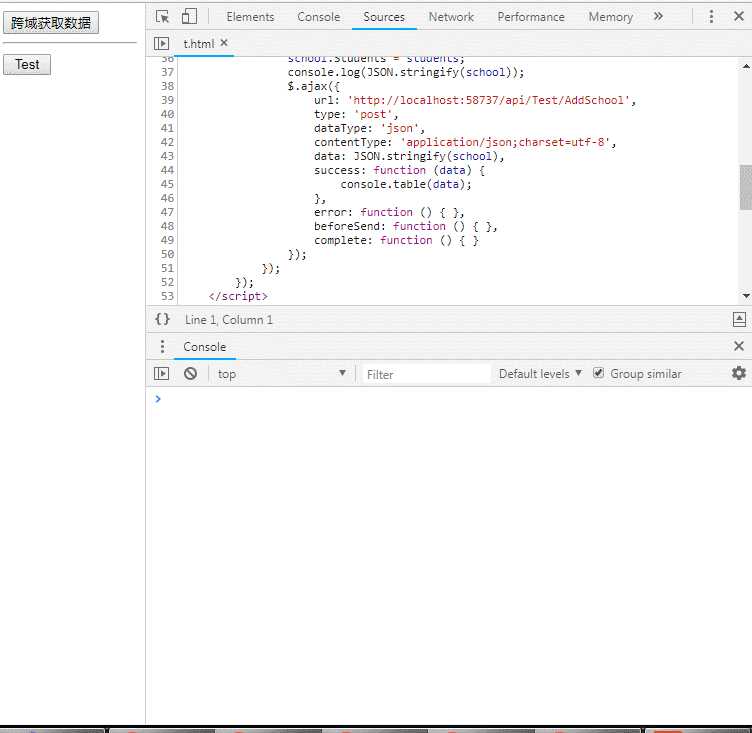Show the Sources navigator pane

162,44
